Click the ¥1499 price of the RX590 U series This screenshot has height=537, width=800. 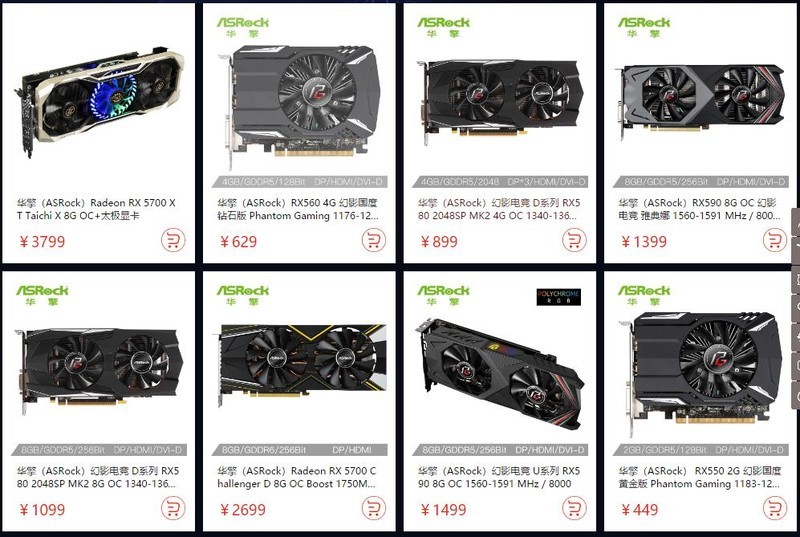(x=443, y=509)
